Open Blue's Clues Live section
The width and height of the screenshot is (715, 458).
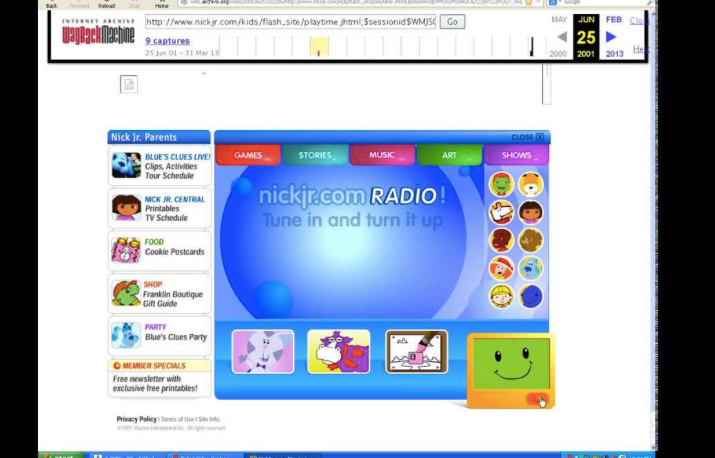(177, 166)
